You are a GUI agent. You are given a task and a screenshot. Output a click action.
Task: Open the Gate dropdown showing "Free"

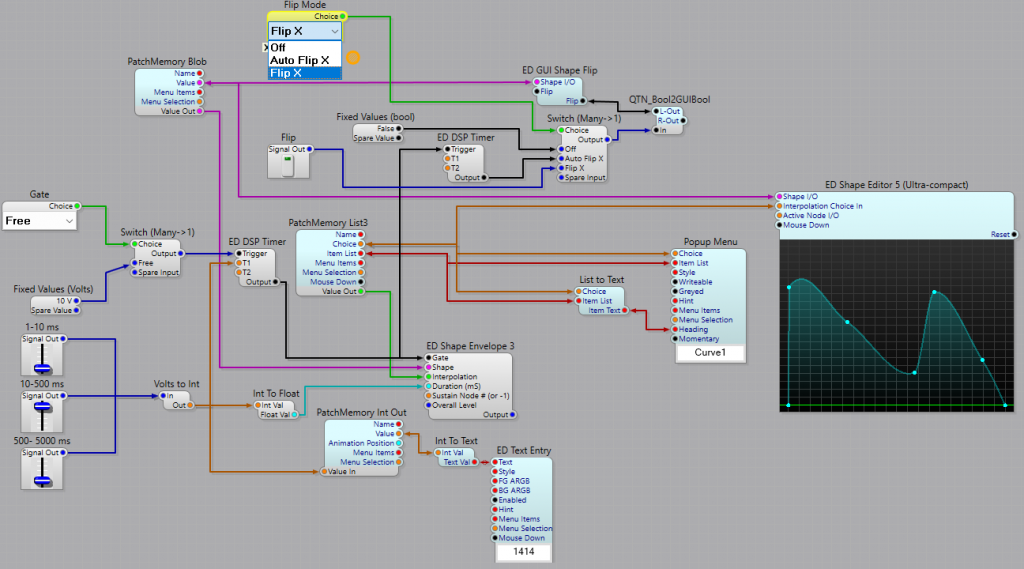point(40,220)
